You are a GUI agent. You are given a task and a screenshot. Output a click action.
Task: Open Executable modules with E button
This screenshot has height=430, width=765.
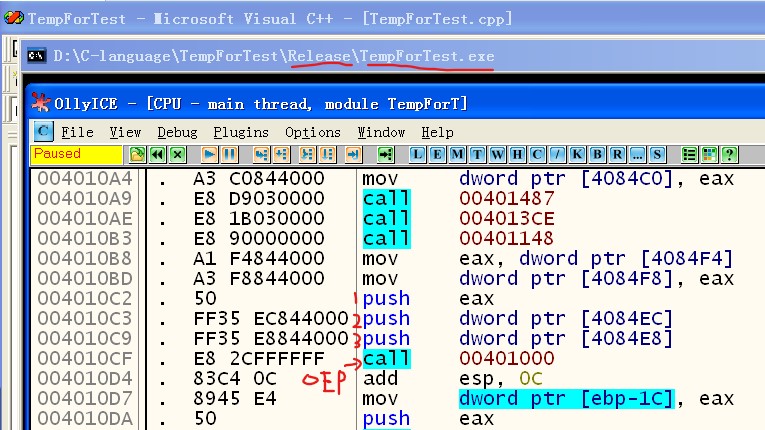pyautogui.click(x=437, y=154)
